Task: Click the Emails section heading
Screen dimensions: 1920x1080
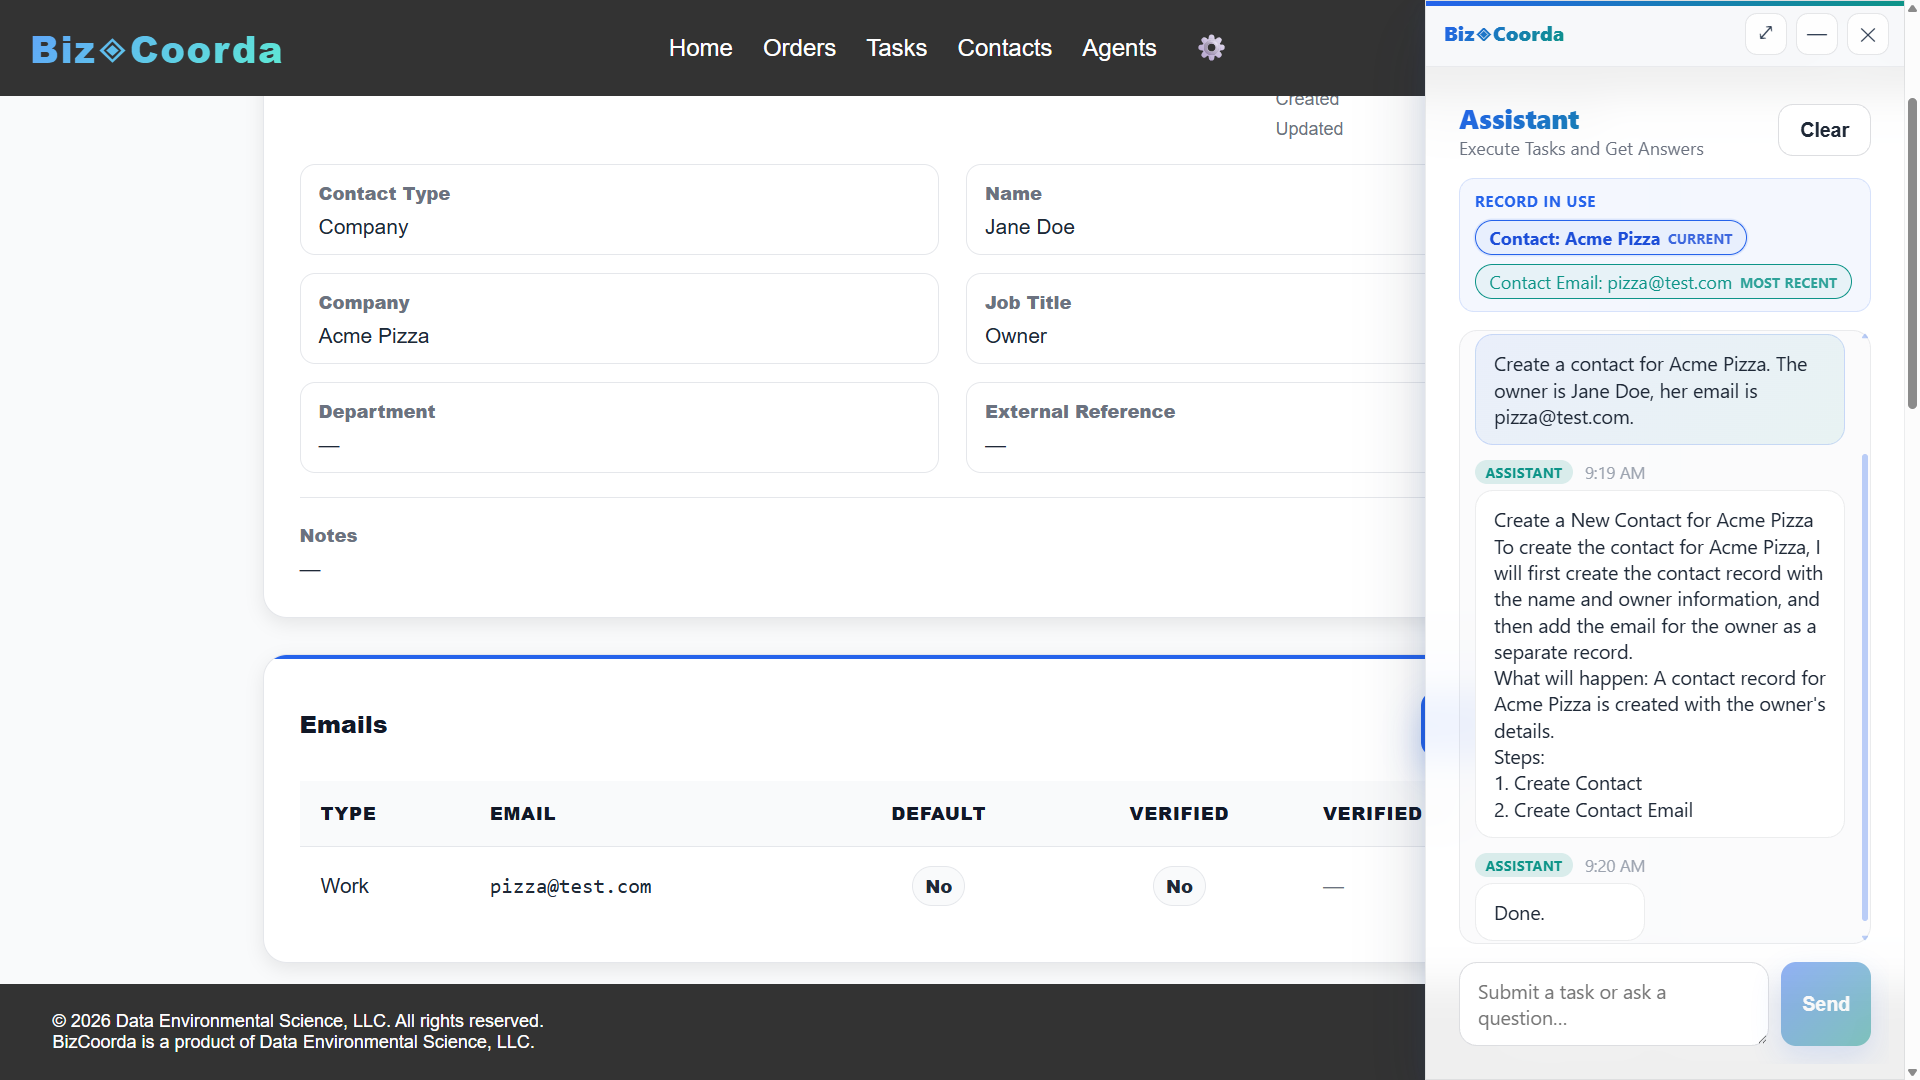Action: pyautogui.click(x=343, y=725)
